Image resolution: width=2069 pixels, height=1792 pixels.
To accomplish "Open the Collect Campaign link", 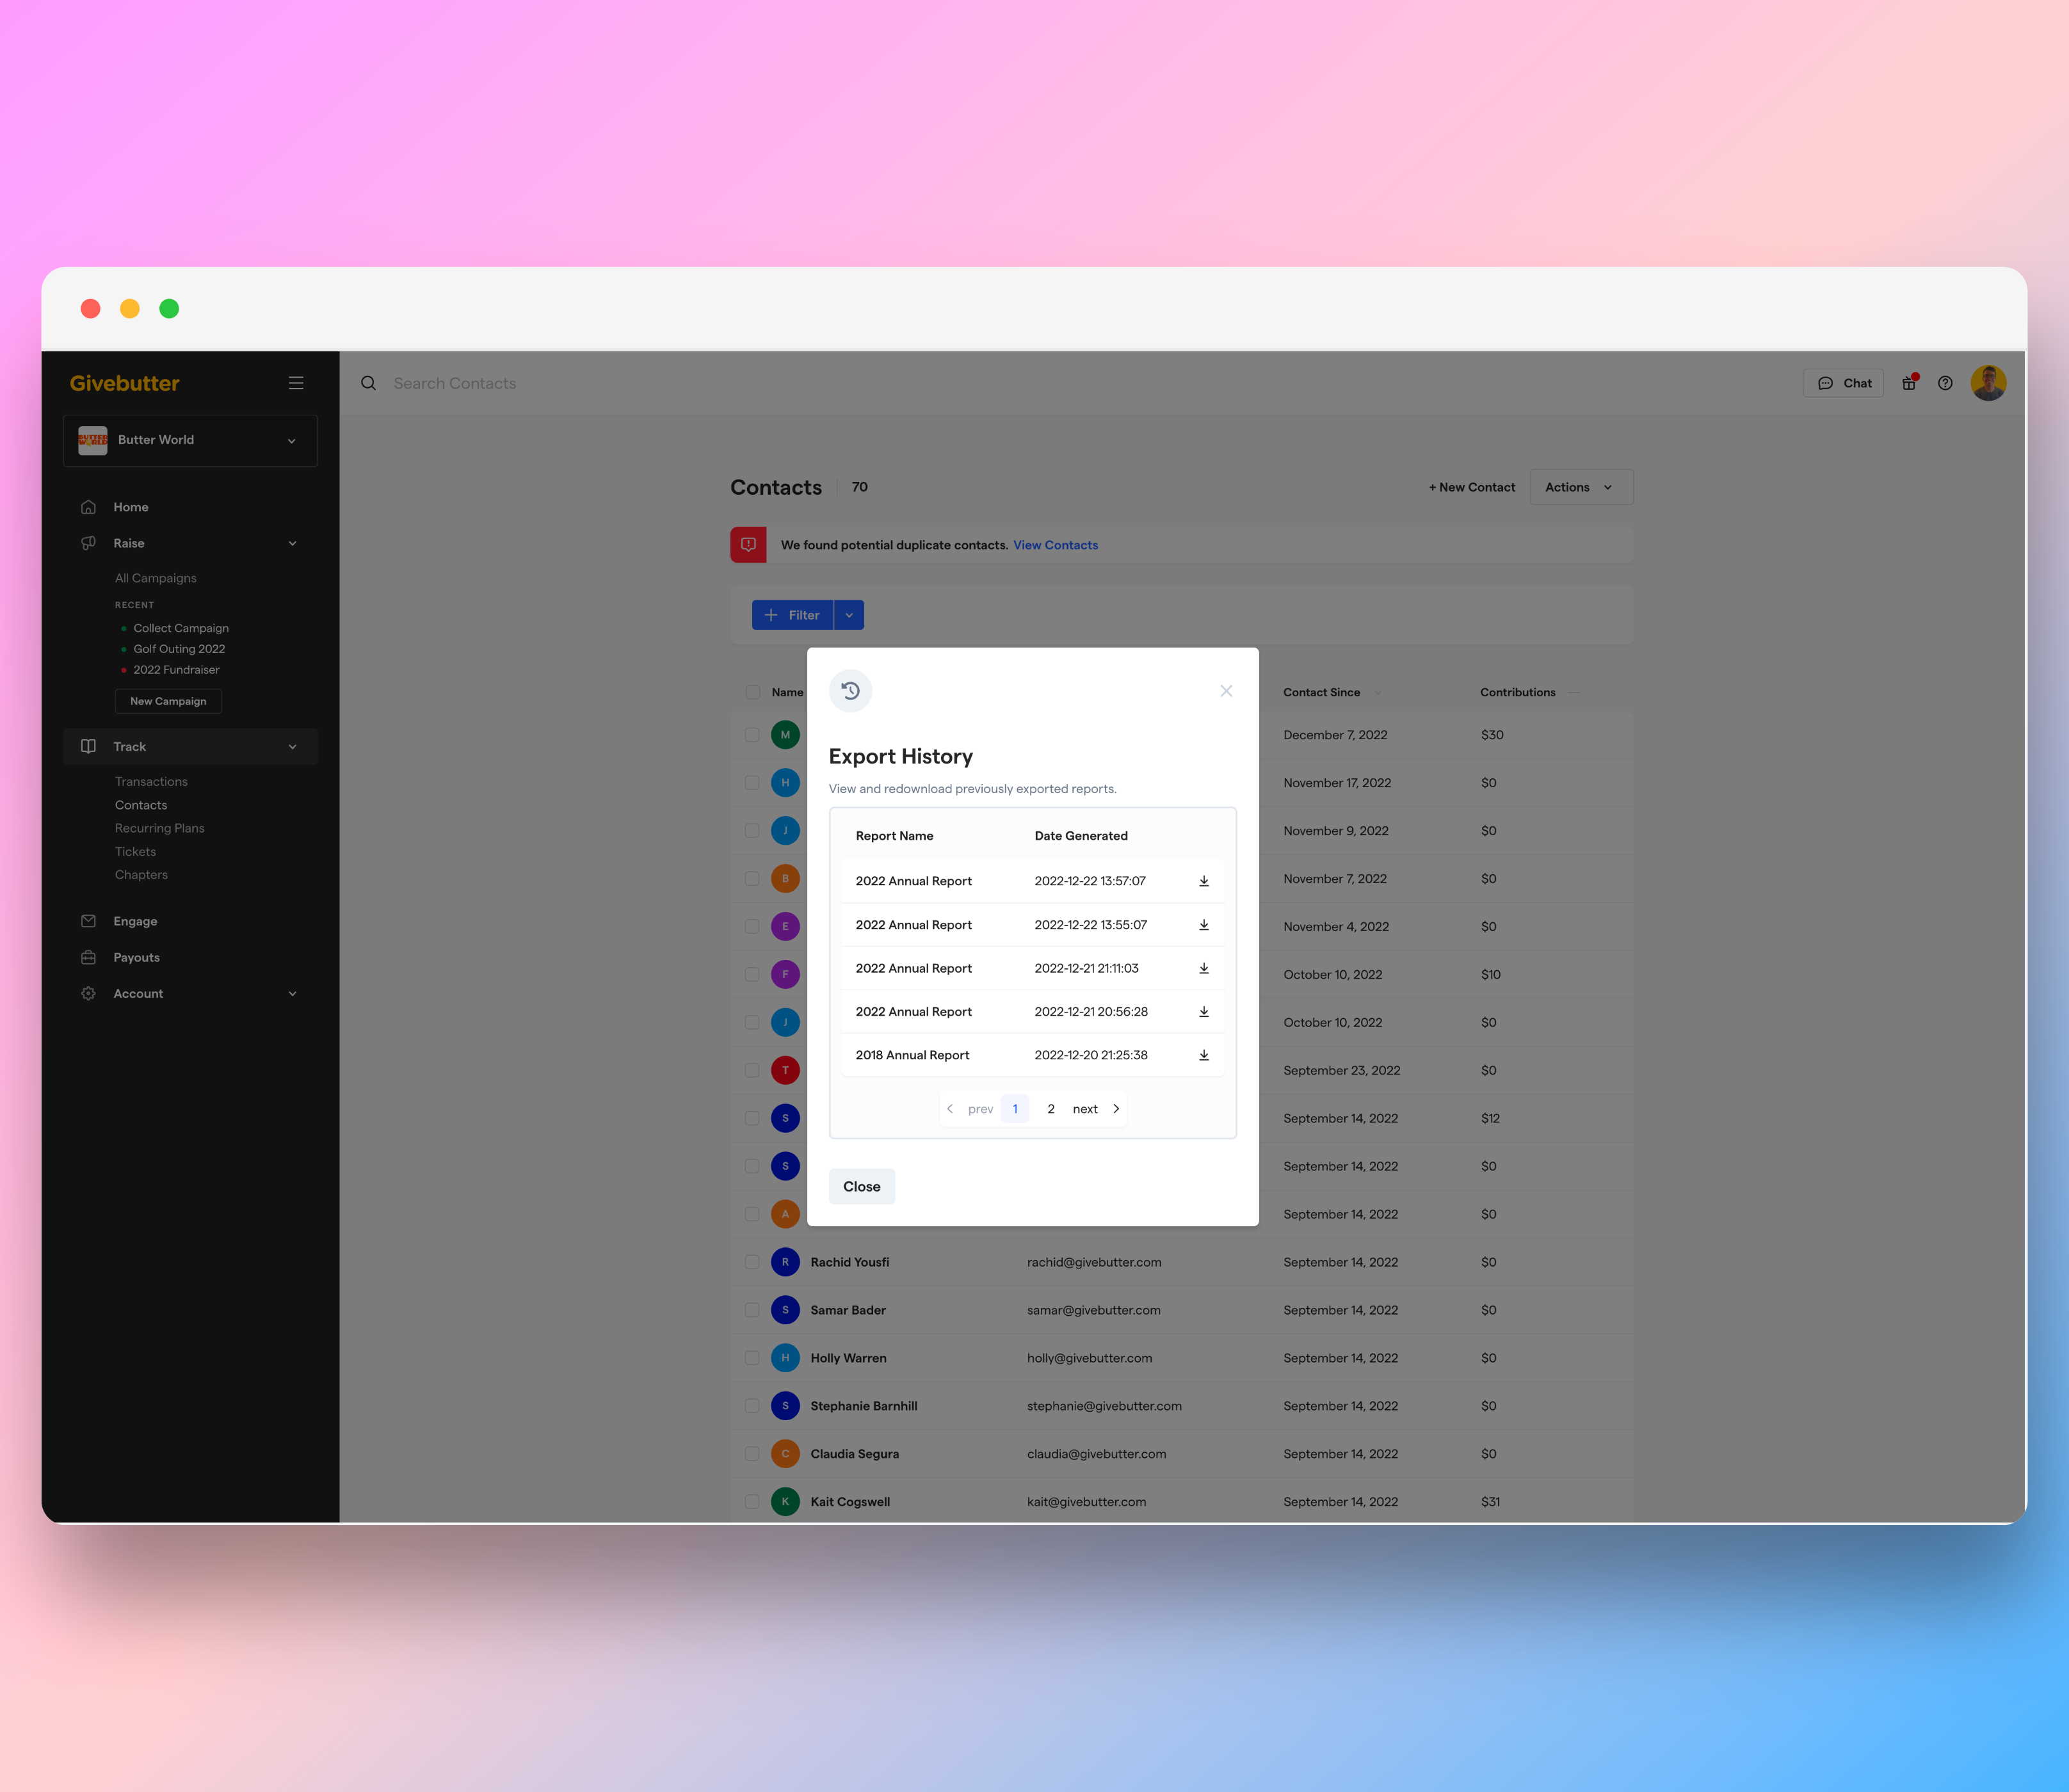I will [x=181, y=628].
